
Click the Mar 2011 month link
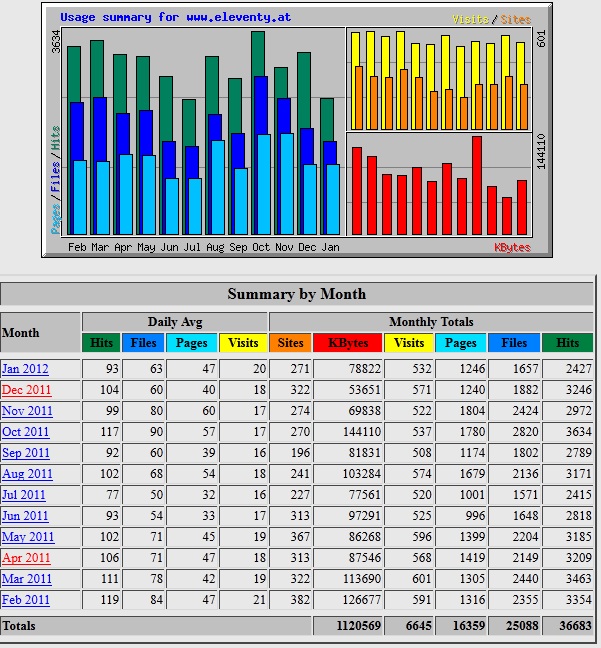[27, 579]
